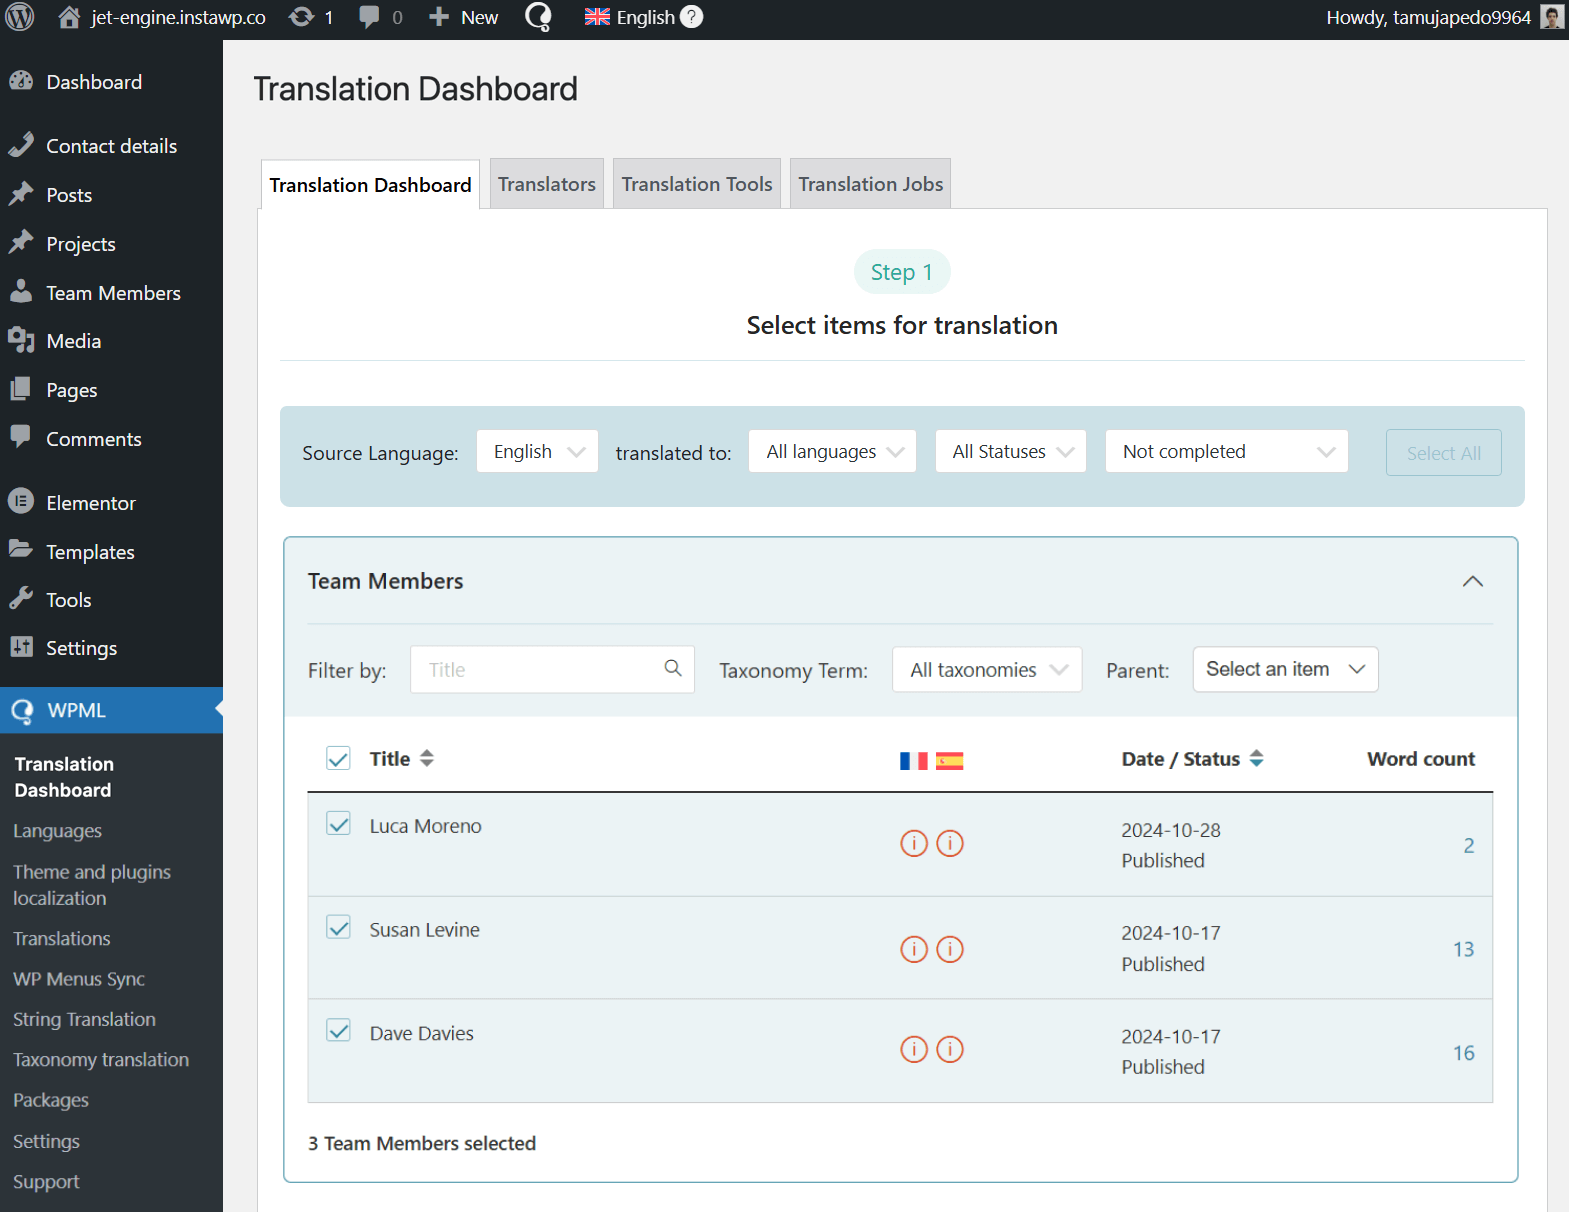The width and height of the screenshot is (1569, 1212).
Task: Switch to the Translation Jobs tab
Action: (x=870, y=184)
